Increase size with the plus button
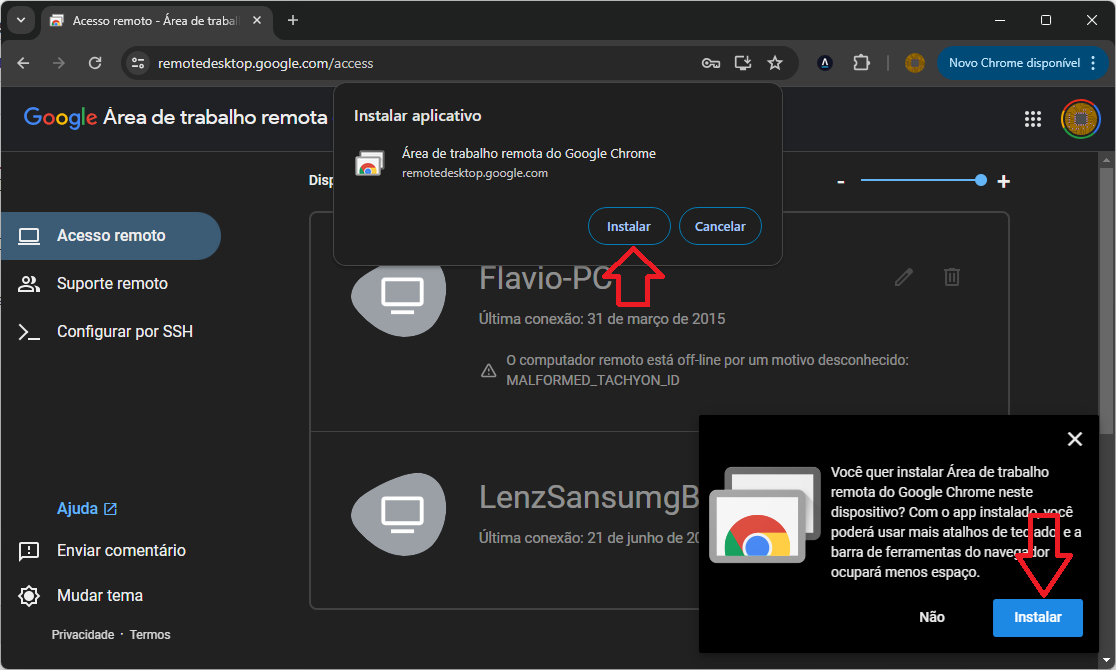Image resolution: width=1116 pixels, height=670 pixels. [x=1004, y=182]
